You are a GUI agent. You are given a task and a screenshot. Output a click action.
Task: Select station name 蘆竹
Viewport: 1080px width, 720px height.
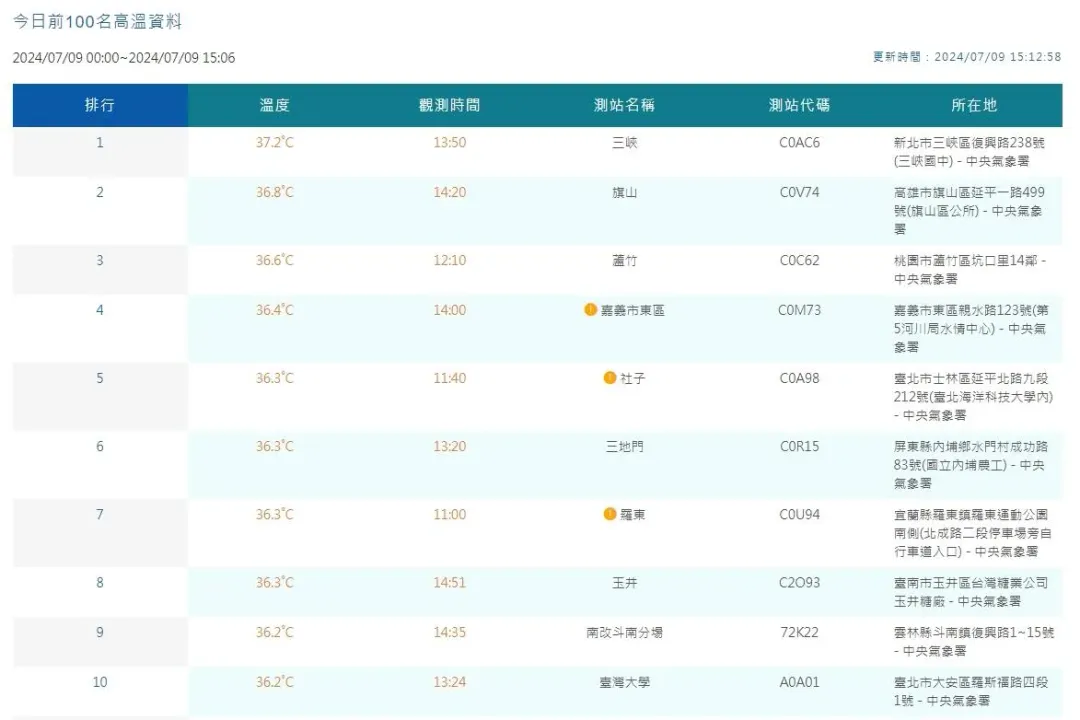pos(625,260)
